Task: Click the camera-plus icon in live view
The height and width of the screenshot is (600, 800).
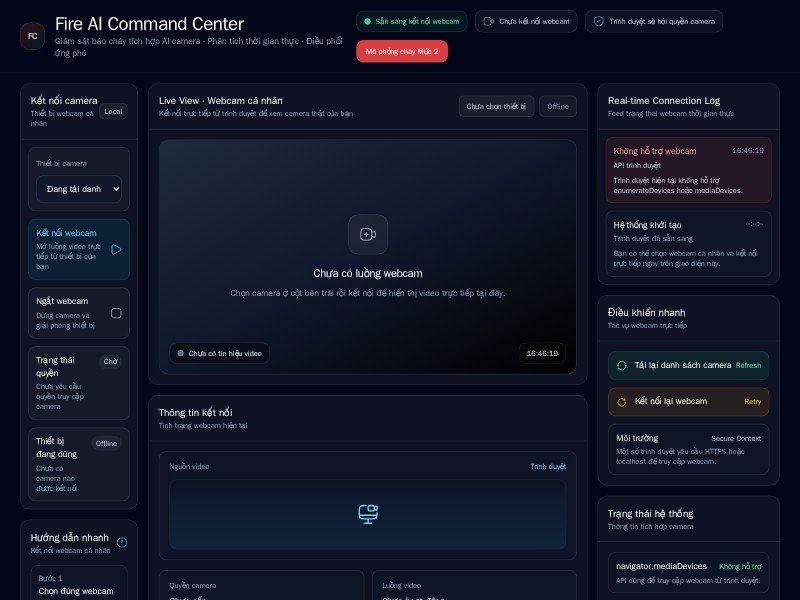Action: (x=367, y=234)
